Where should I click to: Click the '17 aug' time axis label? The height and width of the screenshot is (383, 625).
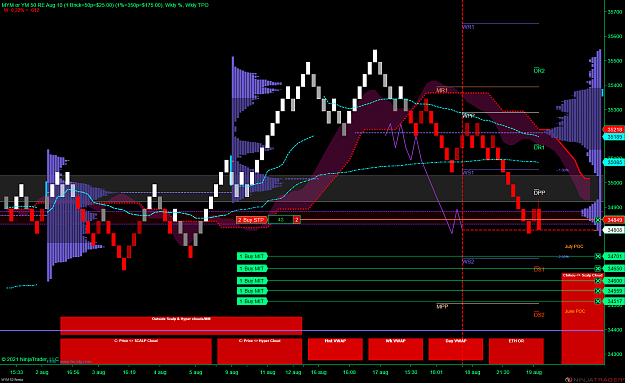380,372
